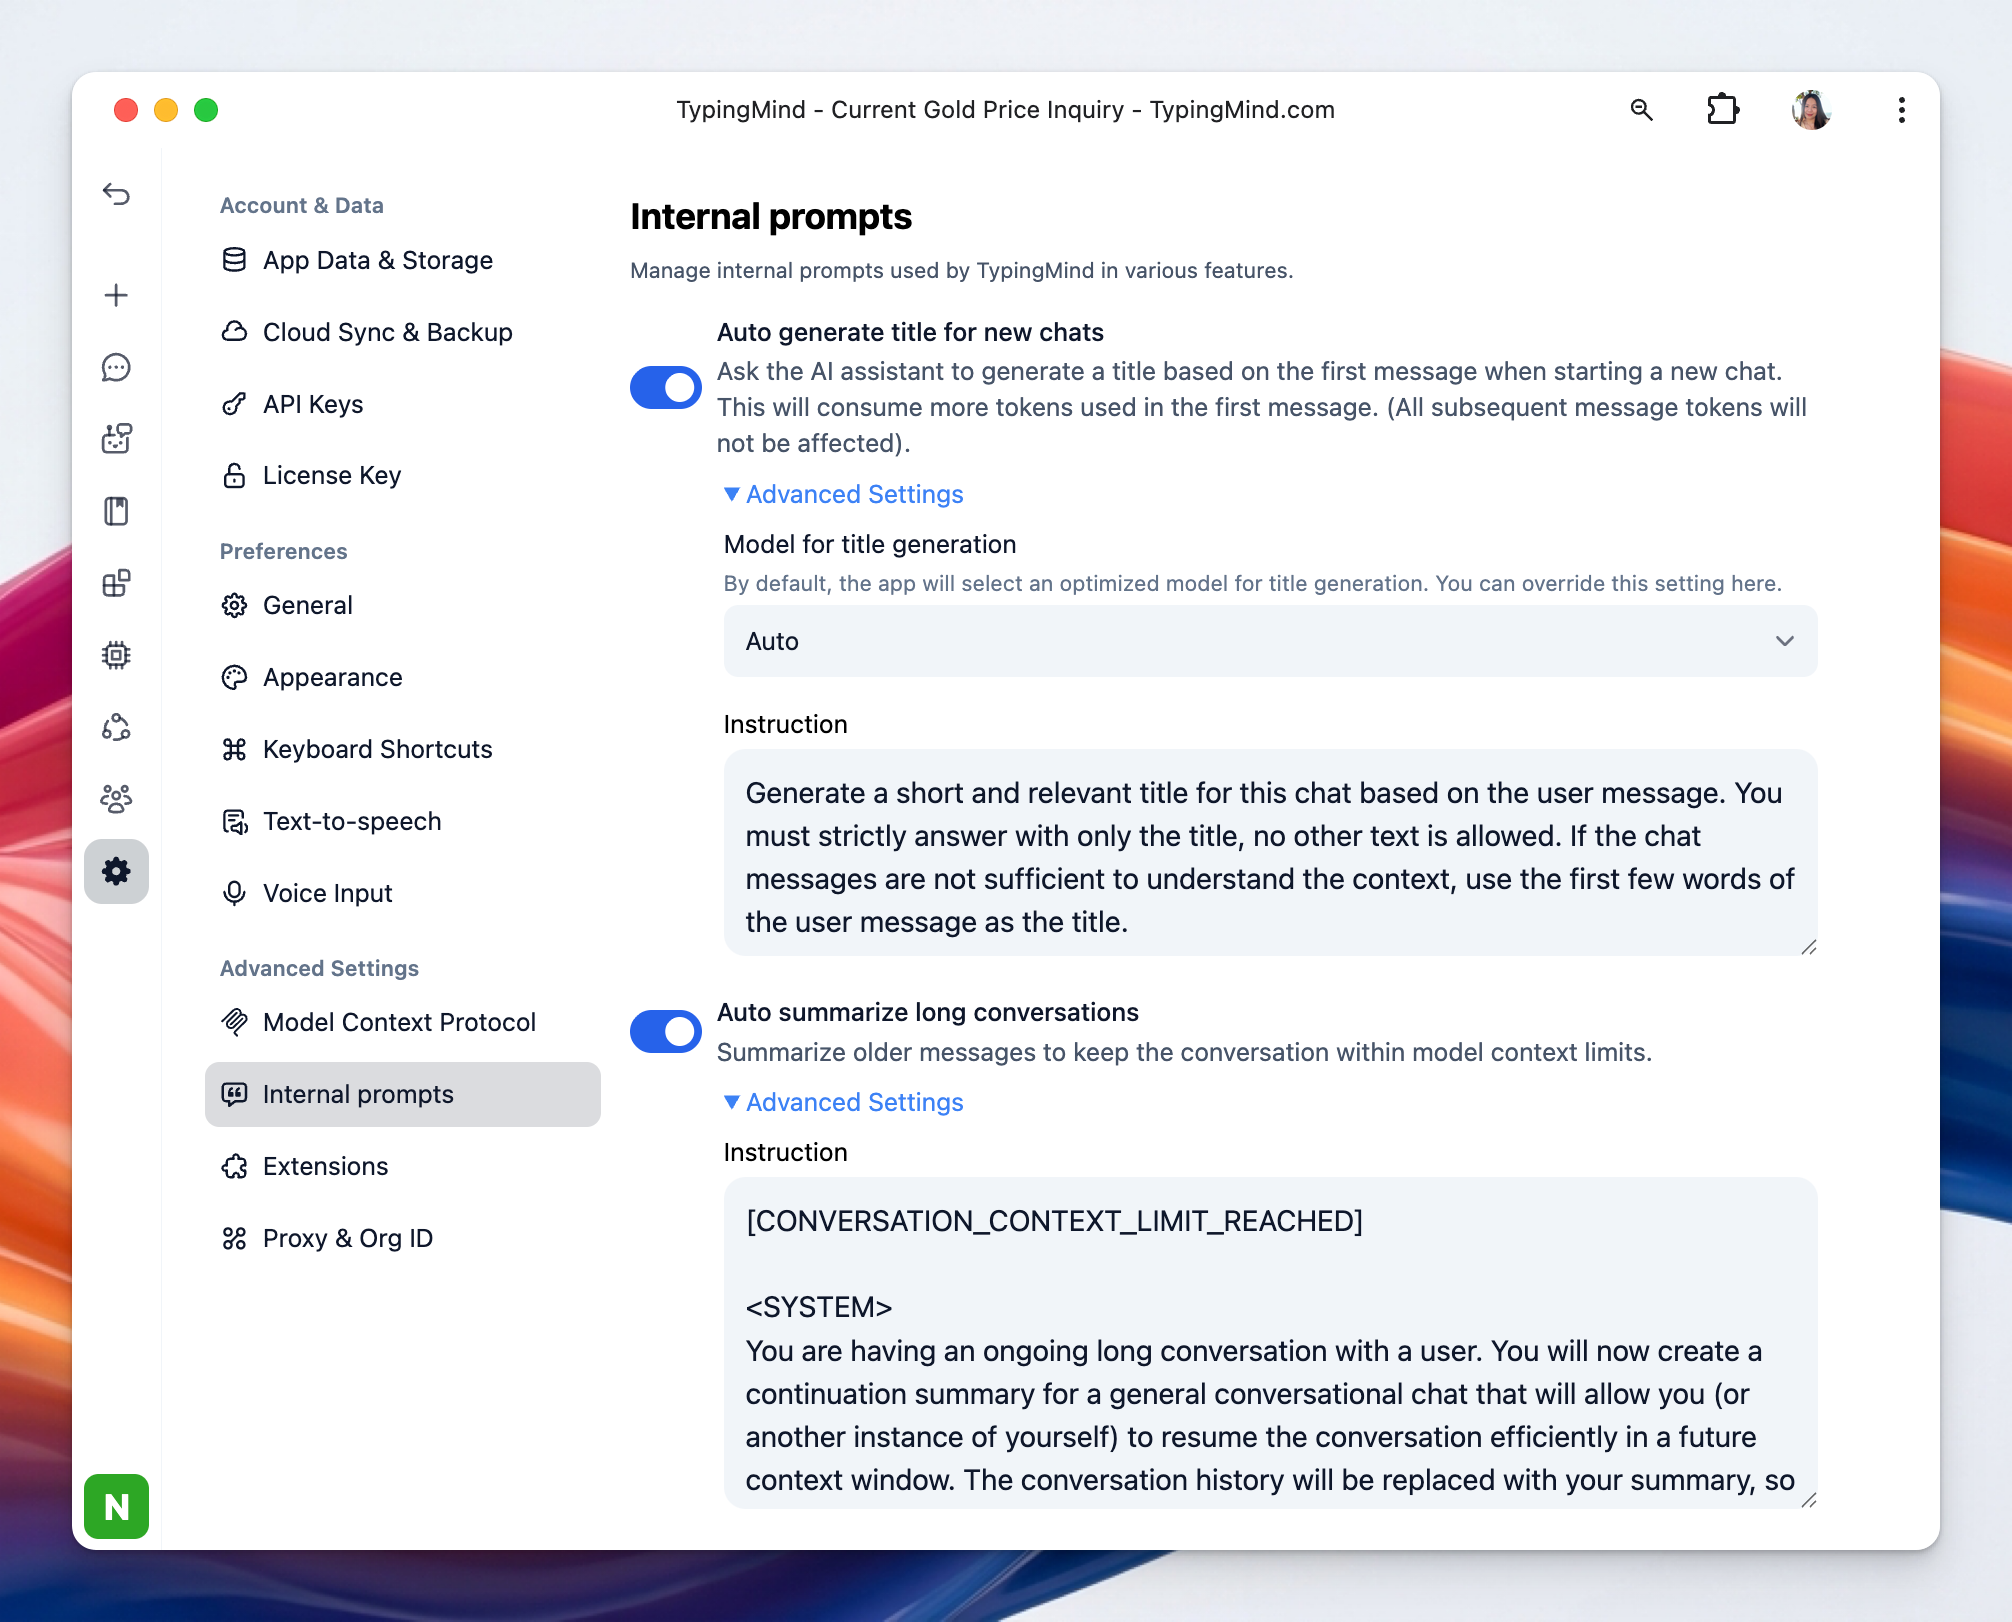Click the new chat plus icon

[x=116, y=295]
